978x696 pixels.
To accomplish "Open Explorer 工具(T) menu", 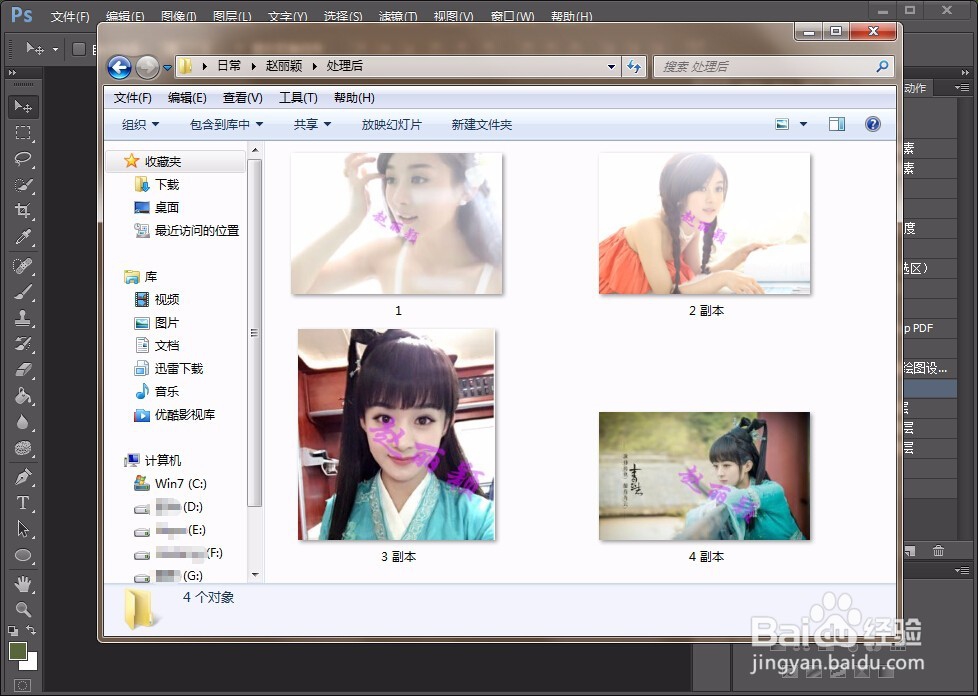I will pyautogui.click(x=298, y=98).
